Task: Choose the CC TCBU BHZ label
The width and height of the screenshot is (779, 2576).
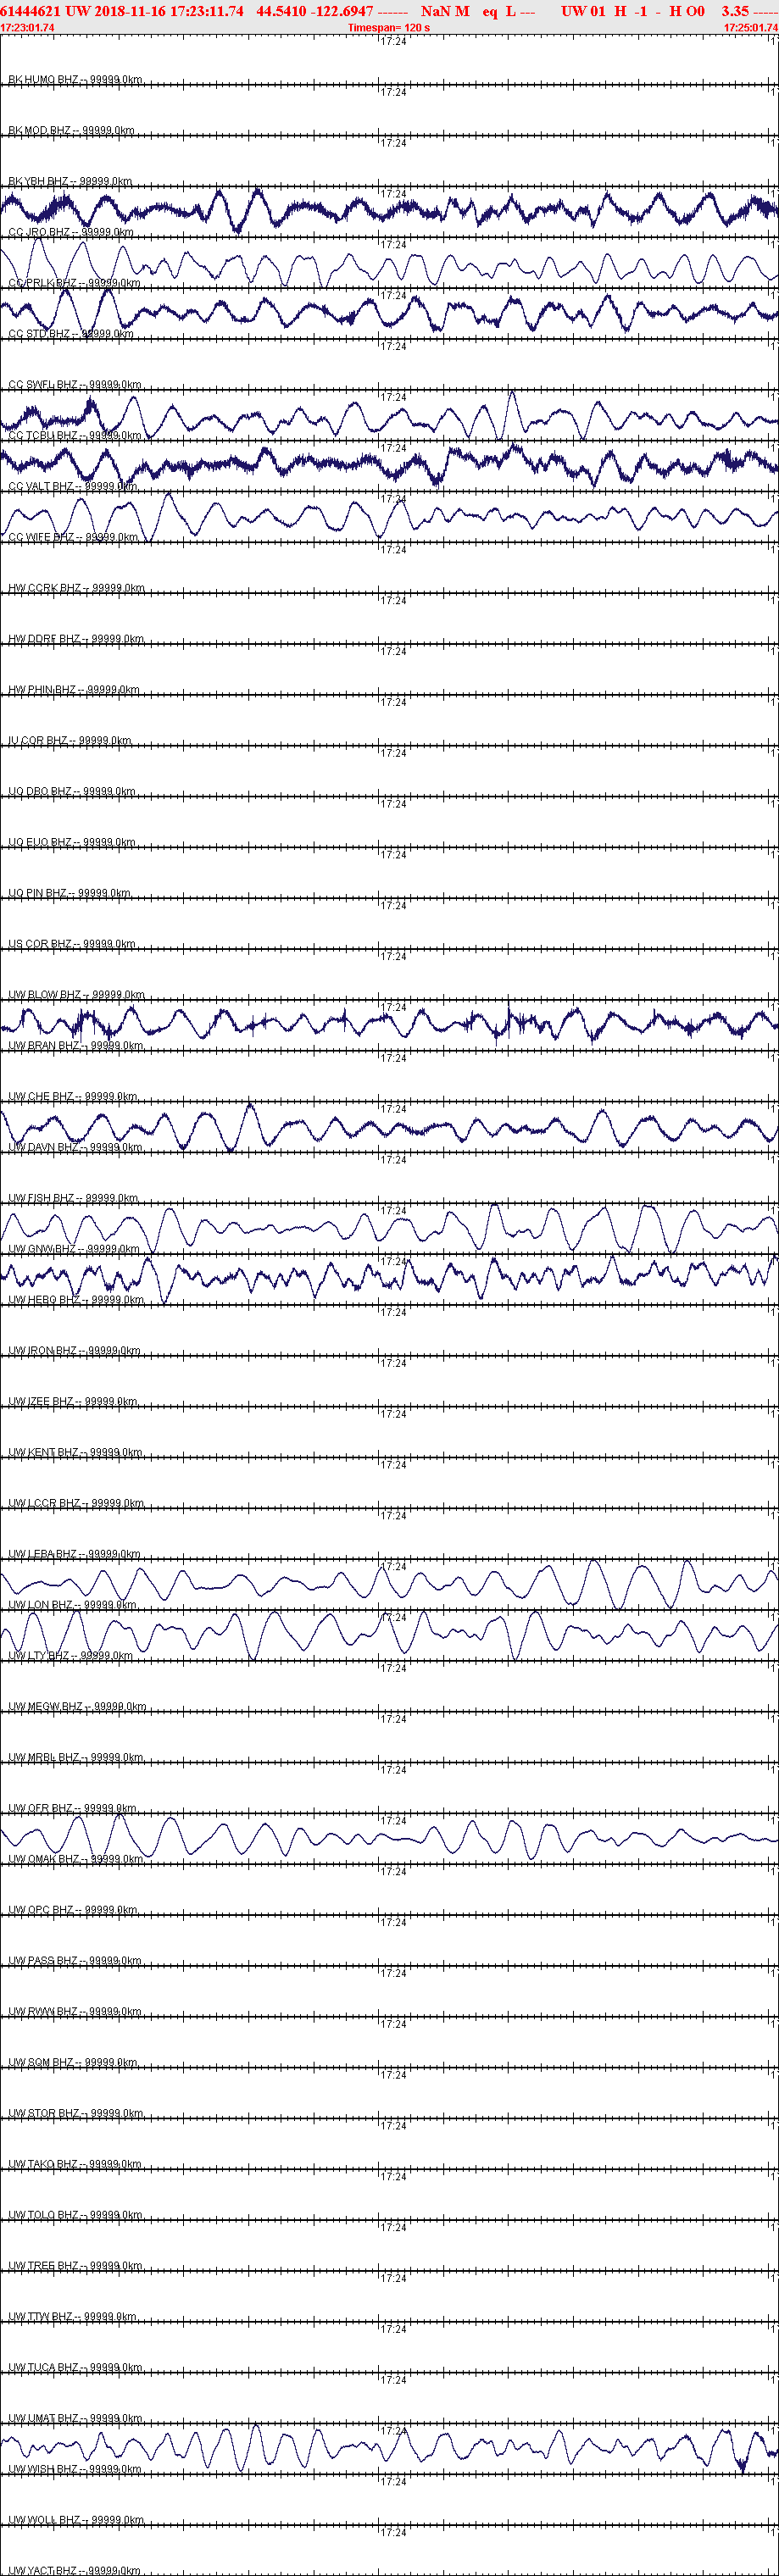Action: (x=75, y=435)
